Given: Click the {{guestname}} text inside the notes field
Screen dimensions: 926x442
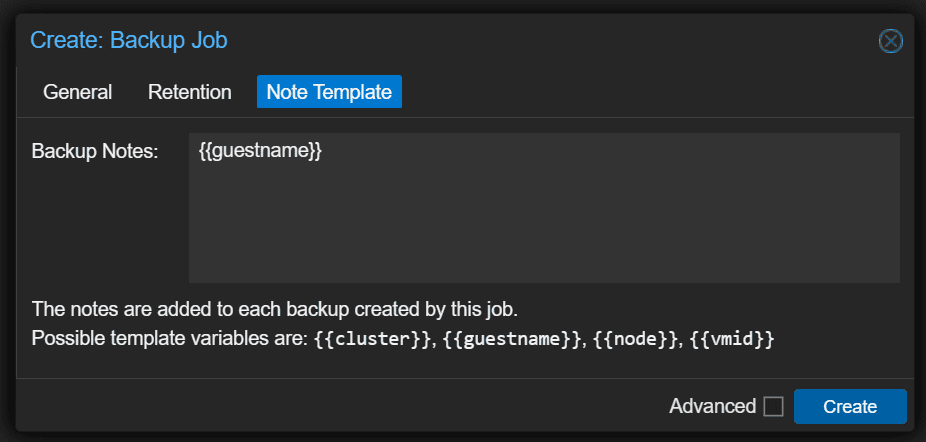Looking at the screenshot, I should [260, 152].
